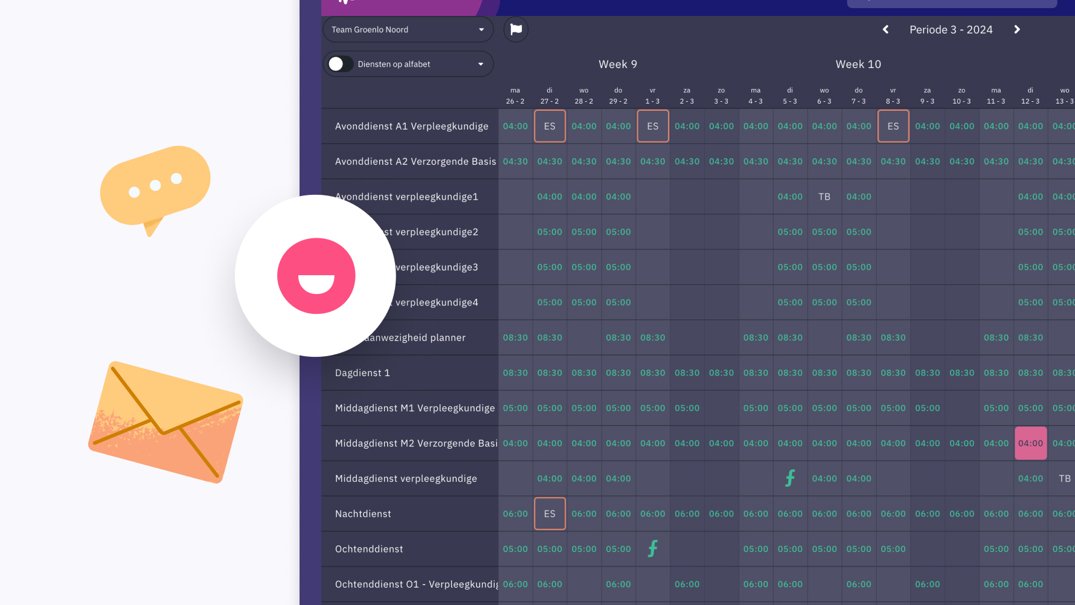Click the orange envelope icon

165,422
